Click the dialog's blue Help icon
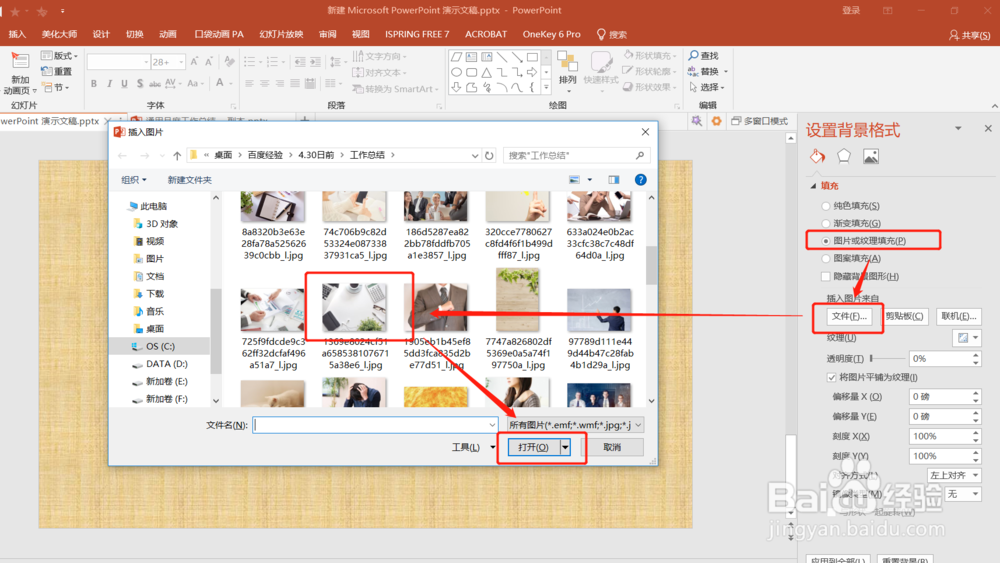 point(640,180)
